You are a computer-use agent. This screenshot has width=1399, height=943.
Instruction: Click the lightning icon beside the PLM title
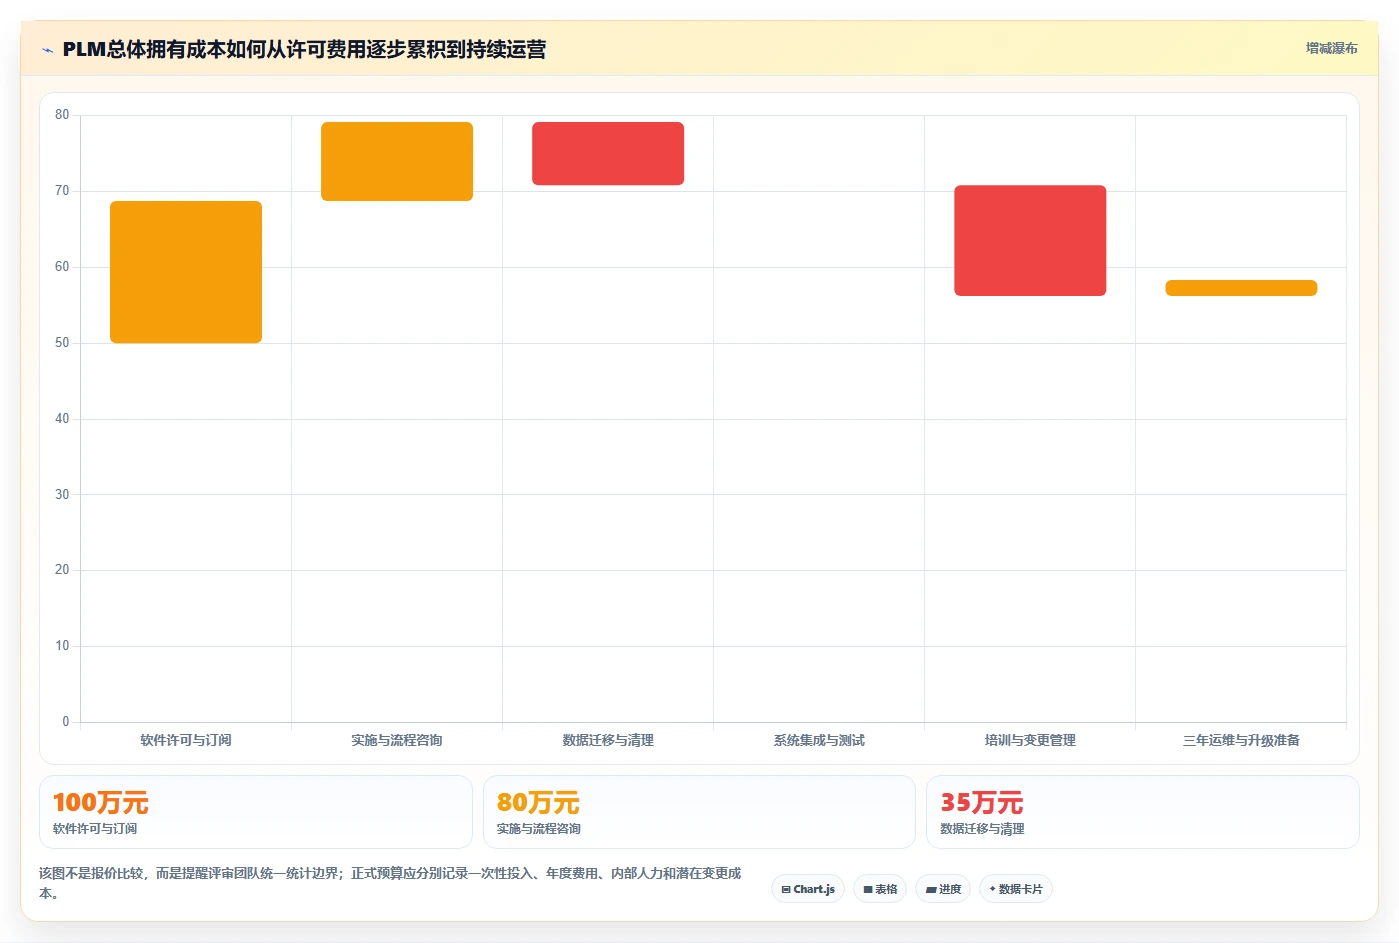[x=47, y=50]
